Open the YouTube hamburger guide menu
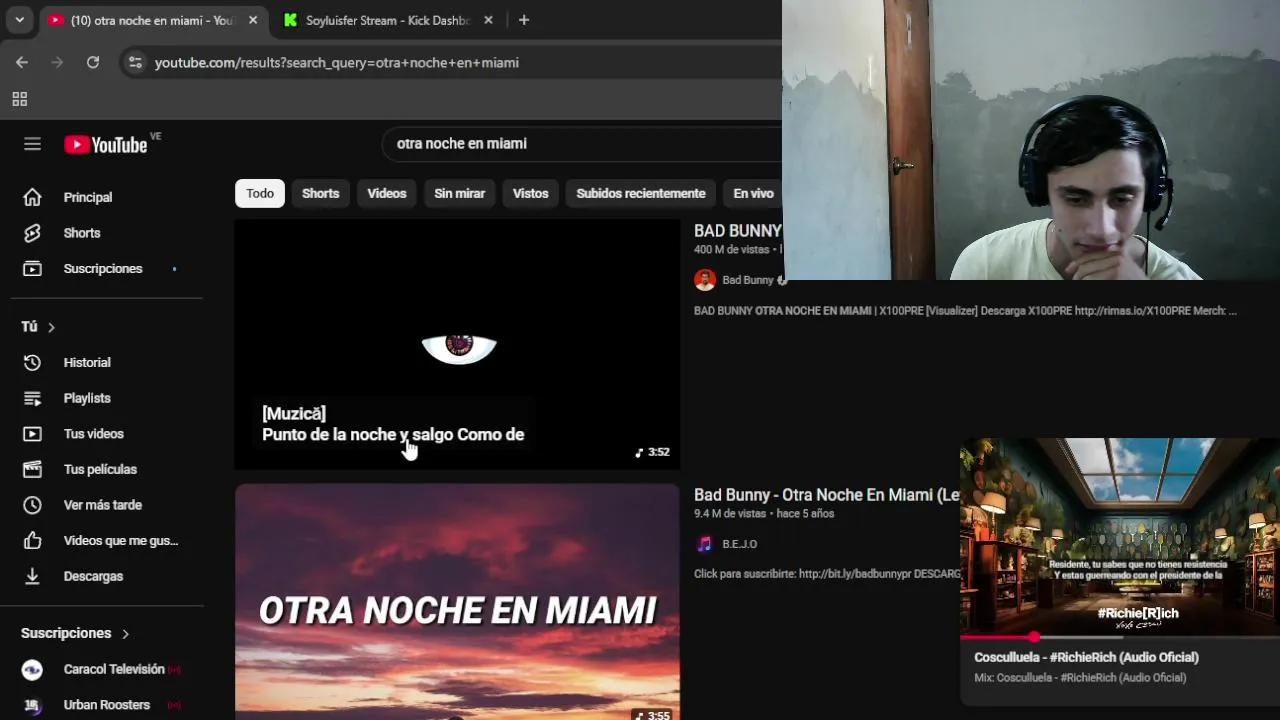This screenshot has height=720, width=1280. pyautogui.click(x=32, y=144)
